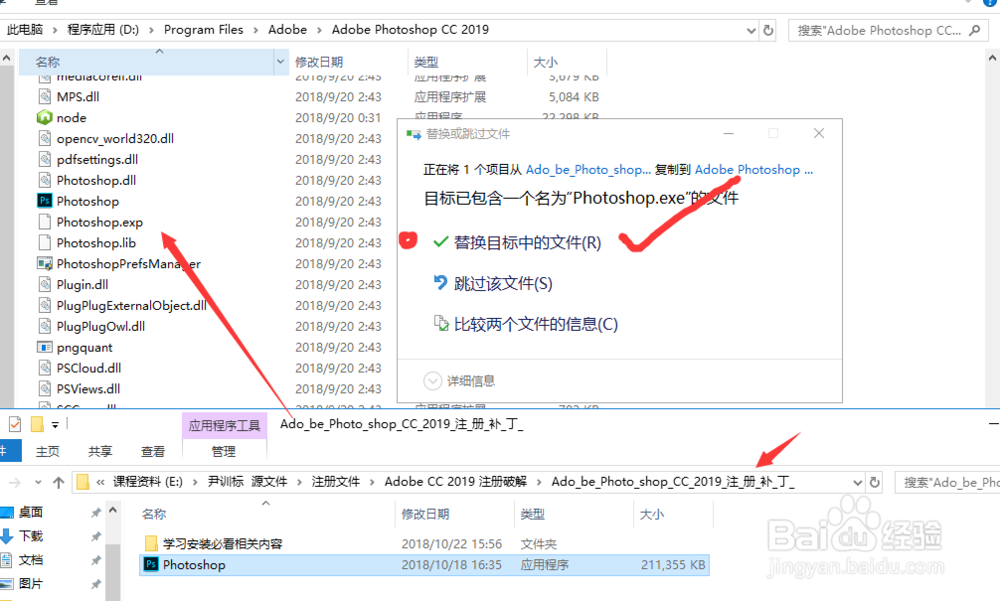The image size is (1000, 601).
Task: Open 图片 in the quick access sidebar
Action: [31, 584]
